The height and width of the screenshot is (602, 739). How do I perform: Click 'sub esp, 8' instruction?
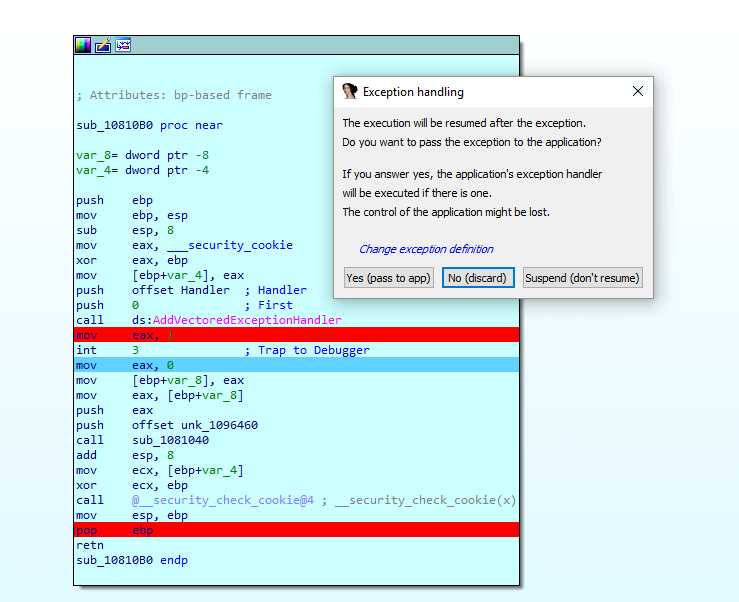click(x=125, y=230)
